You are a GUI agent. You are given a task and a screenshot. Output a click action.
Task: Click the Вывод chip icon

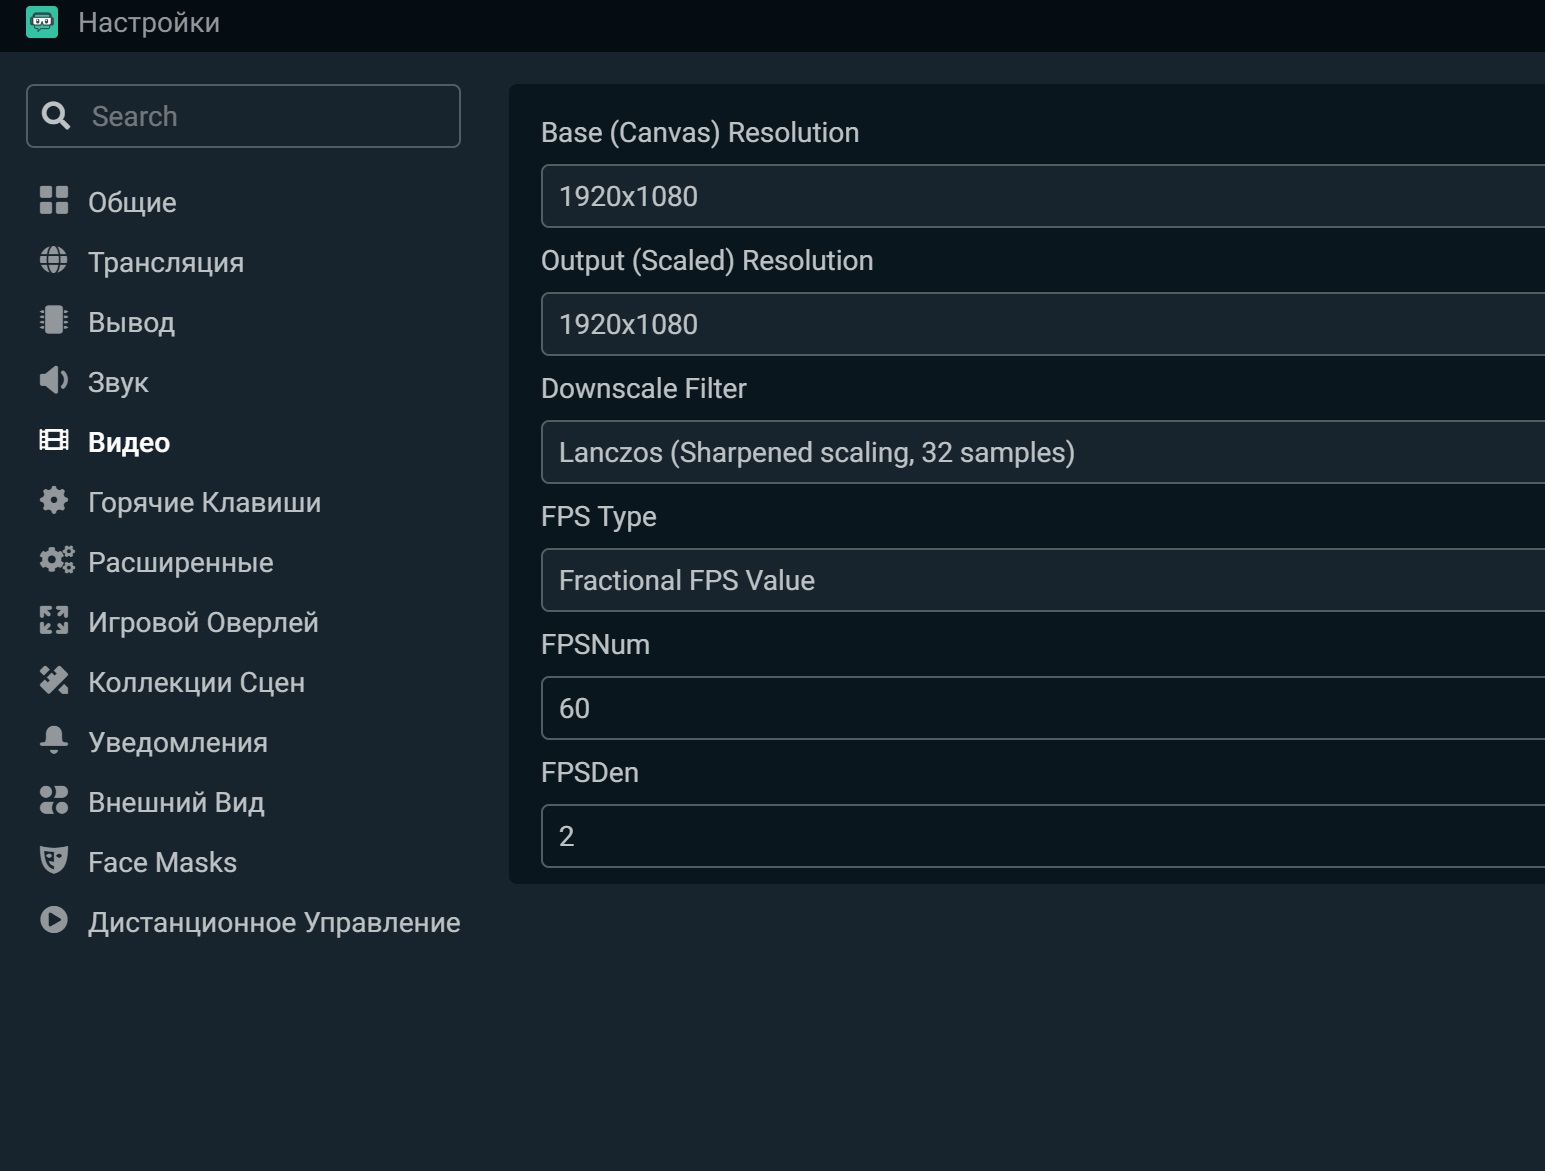[x=54, y=320]
